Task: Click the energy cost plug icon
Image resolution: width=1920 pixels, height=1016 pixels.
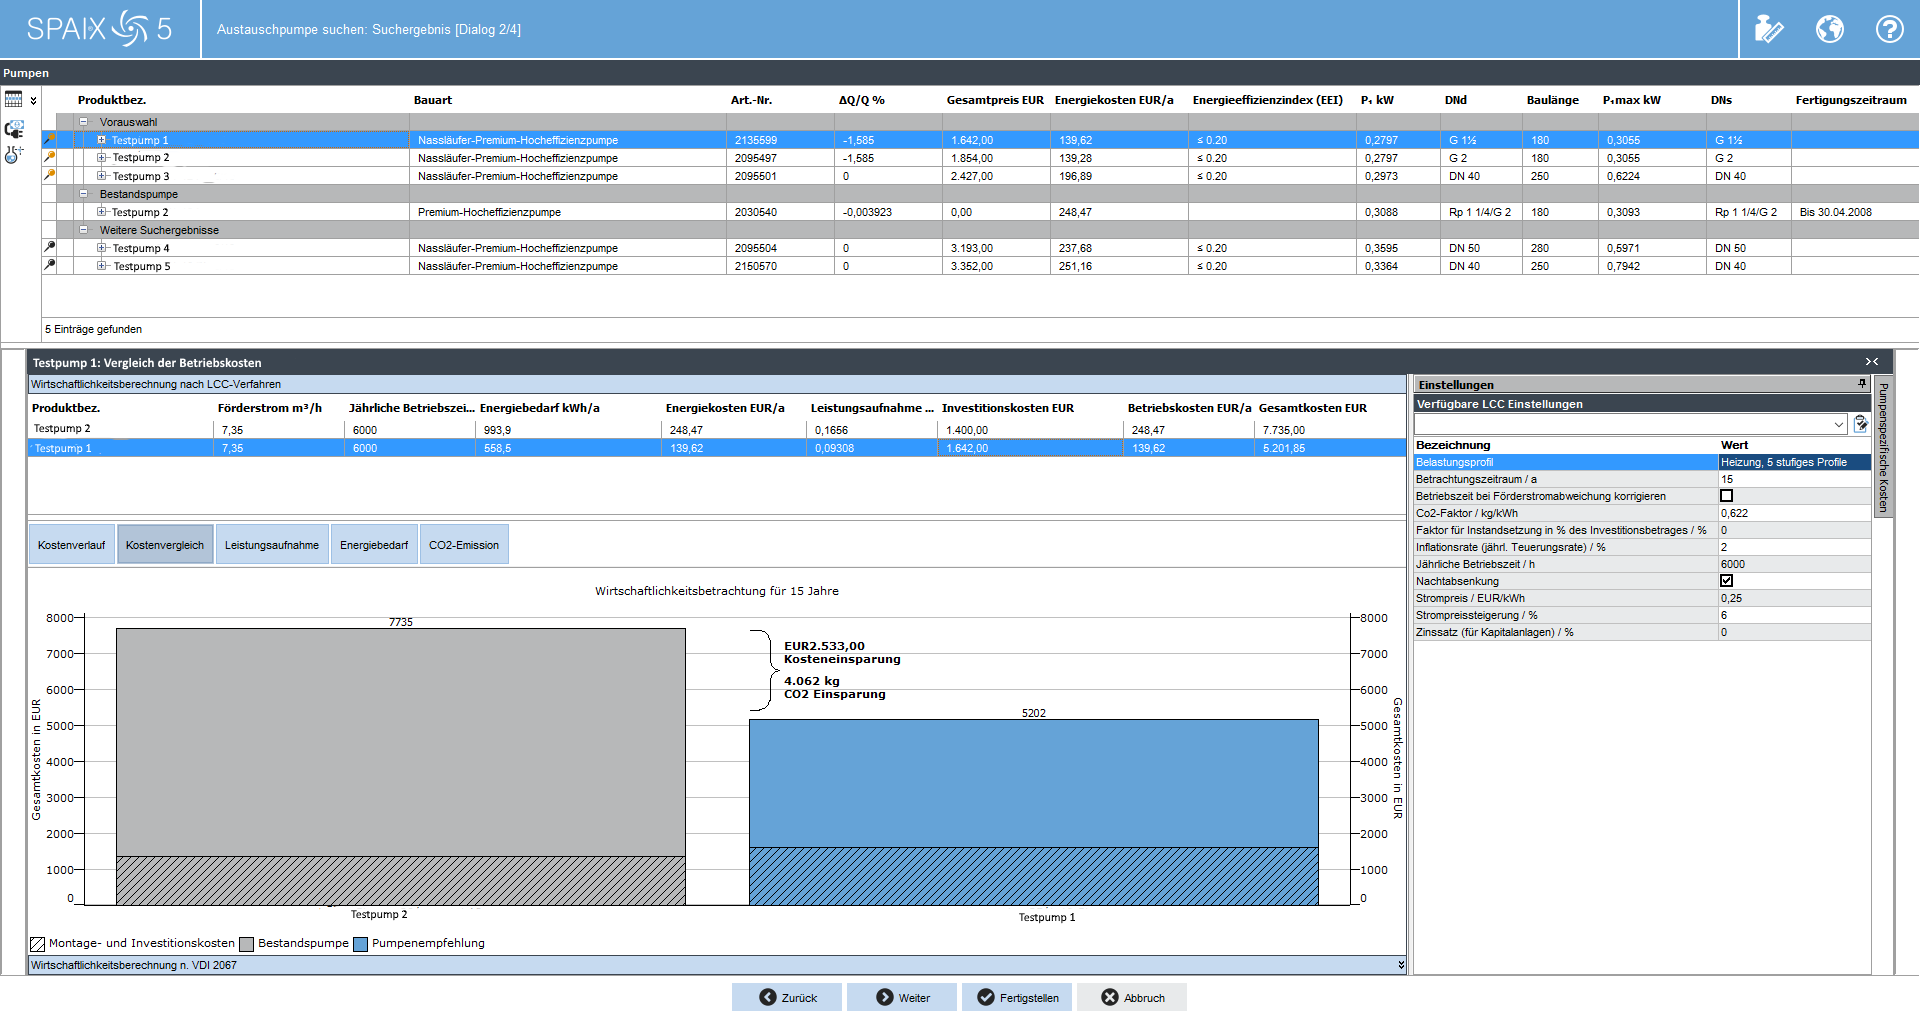Action: click(x=14, y=129)
